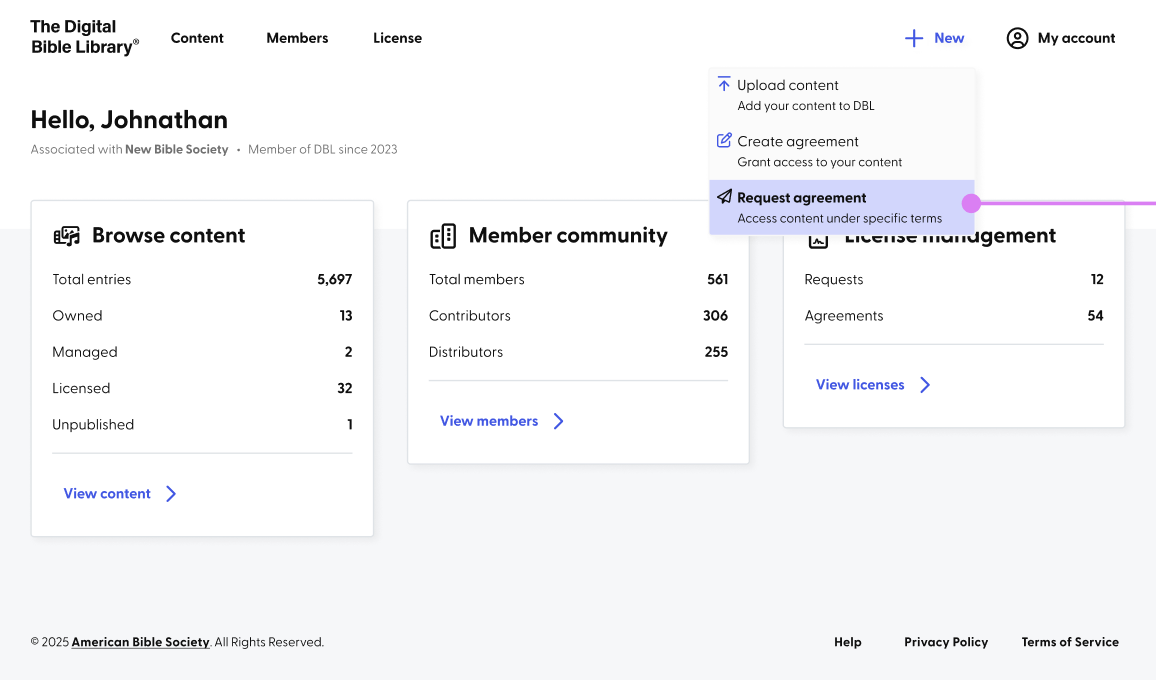Open the American Bible Society footer link
Viewport: 1156px width, 680px height.
pyautogui.click(x=140, y=642)
